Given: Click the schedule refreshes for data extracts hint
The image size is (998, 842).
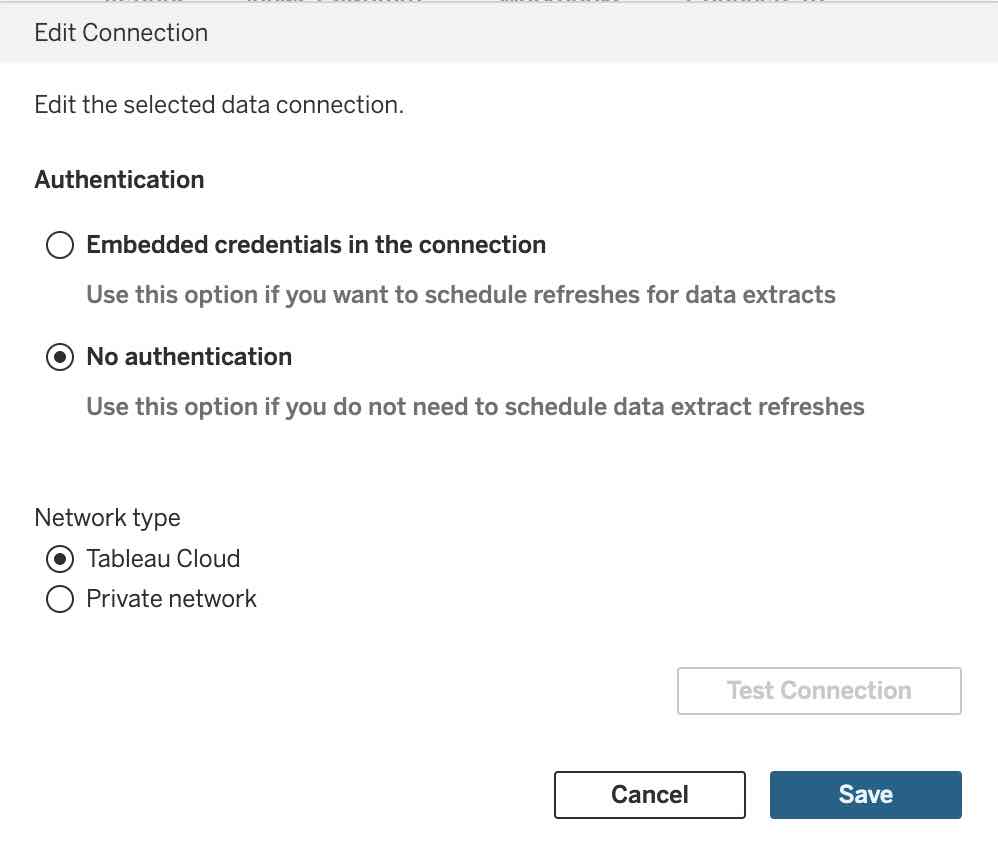Looking at the screenshot, I should click(461, 295).
